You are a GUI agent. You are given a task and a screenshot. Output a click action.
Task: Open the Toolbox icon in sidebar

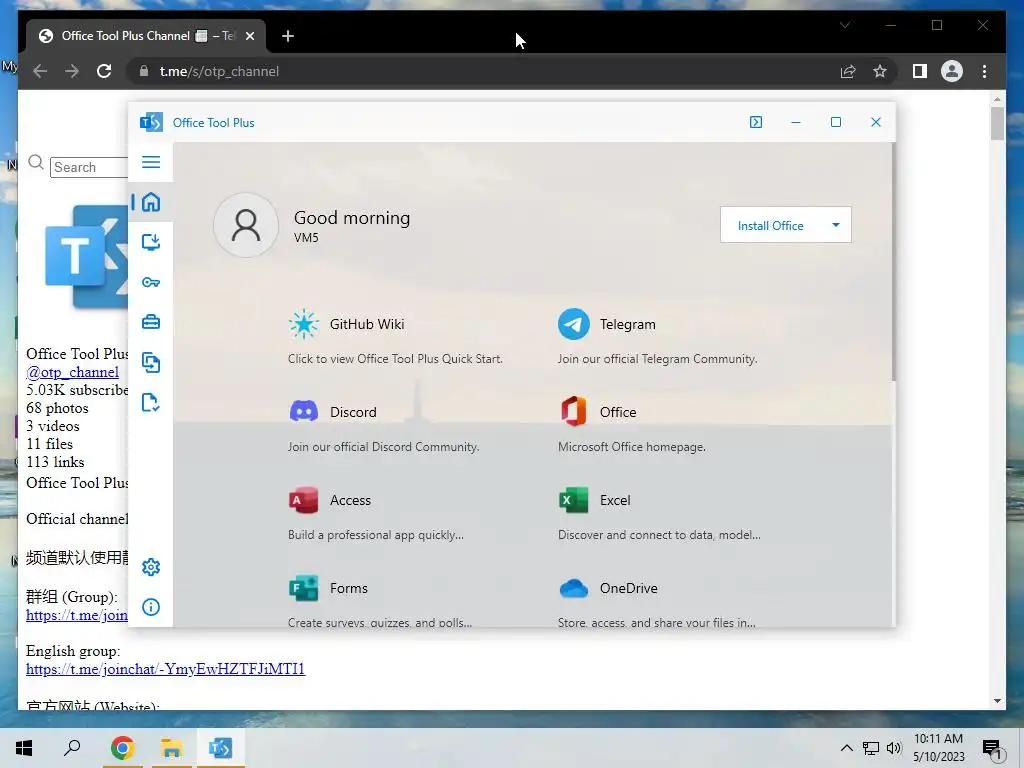pyautogui.click(x=151, y=322)
